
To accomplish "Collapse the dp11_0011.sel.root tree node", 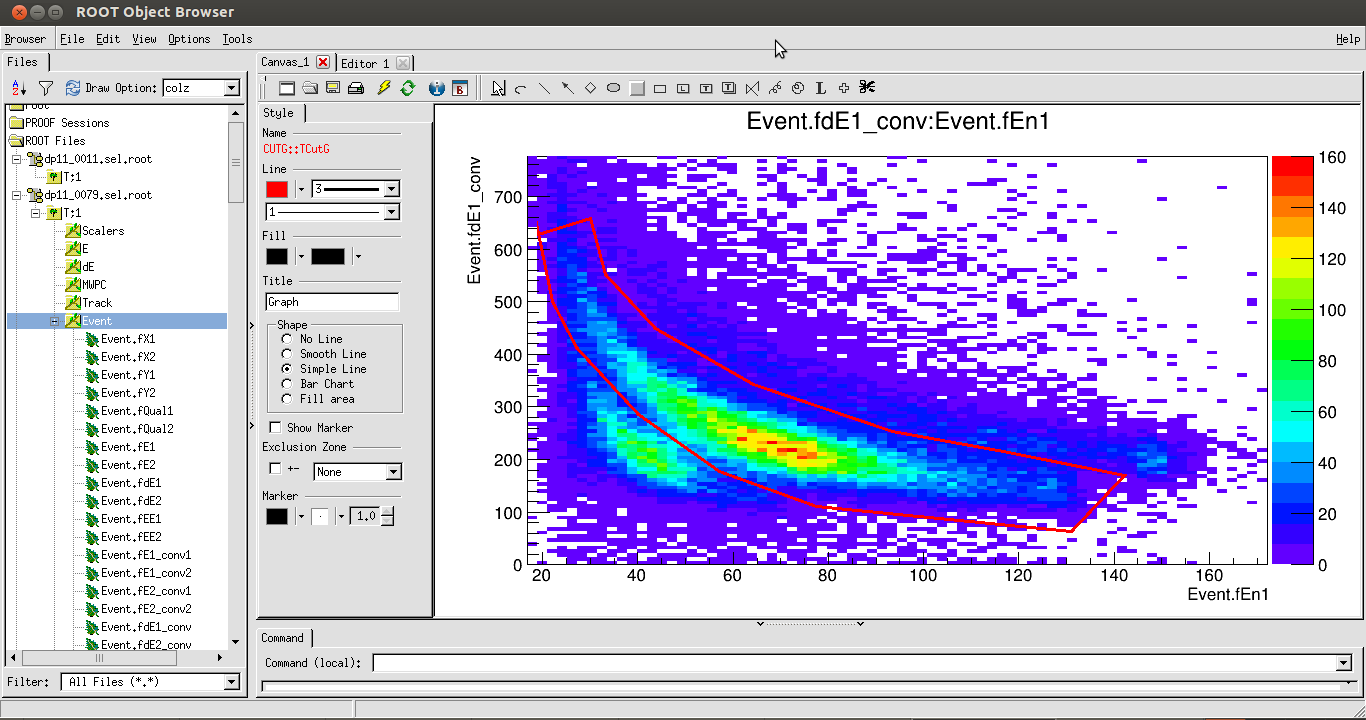I will (x=17, y=159).
